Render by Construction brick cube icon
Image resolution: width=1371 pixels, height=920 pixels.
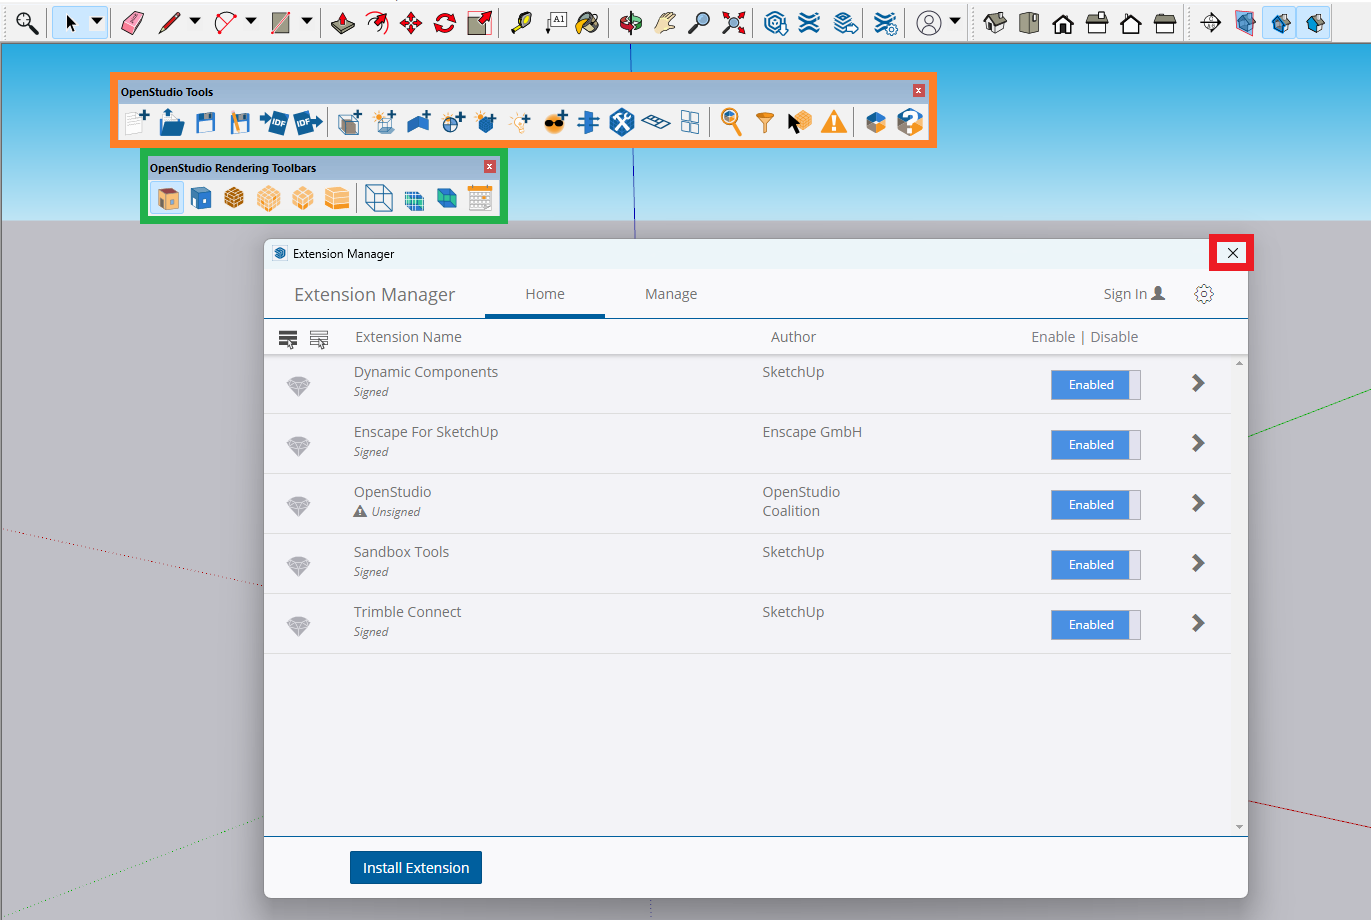point(234,198)
